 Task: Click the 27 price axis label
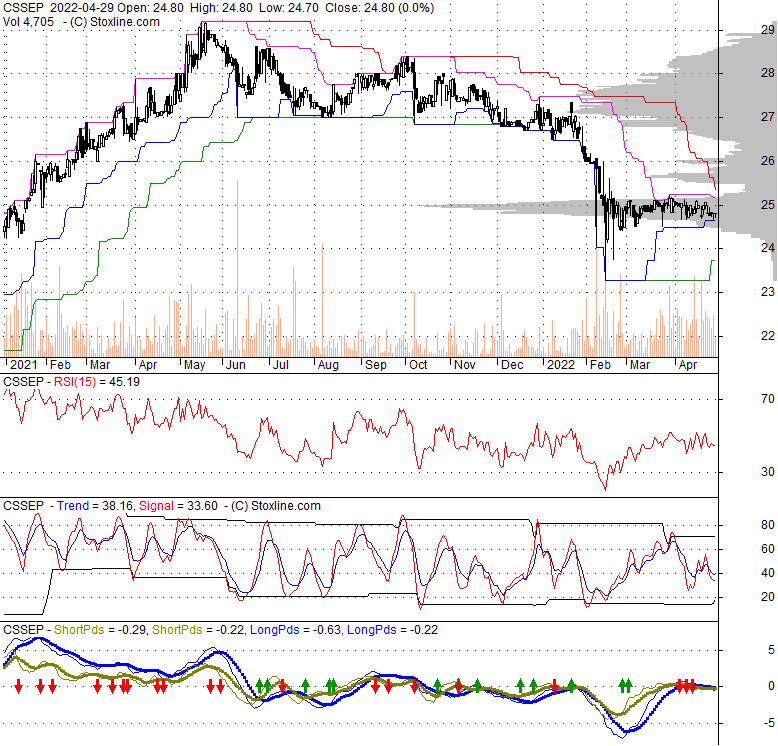coord(768,117)
